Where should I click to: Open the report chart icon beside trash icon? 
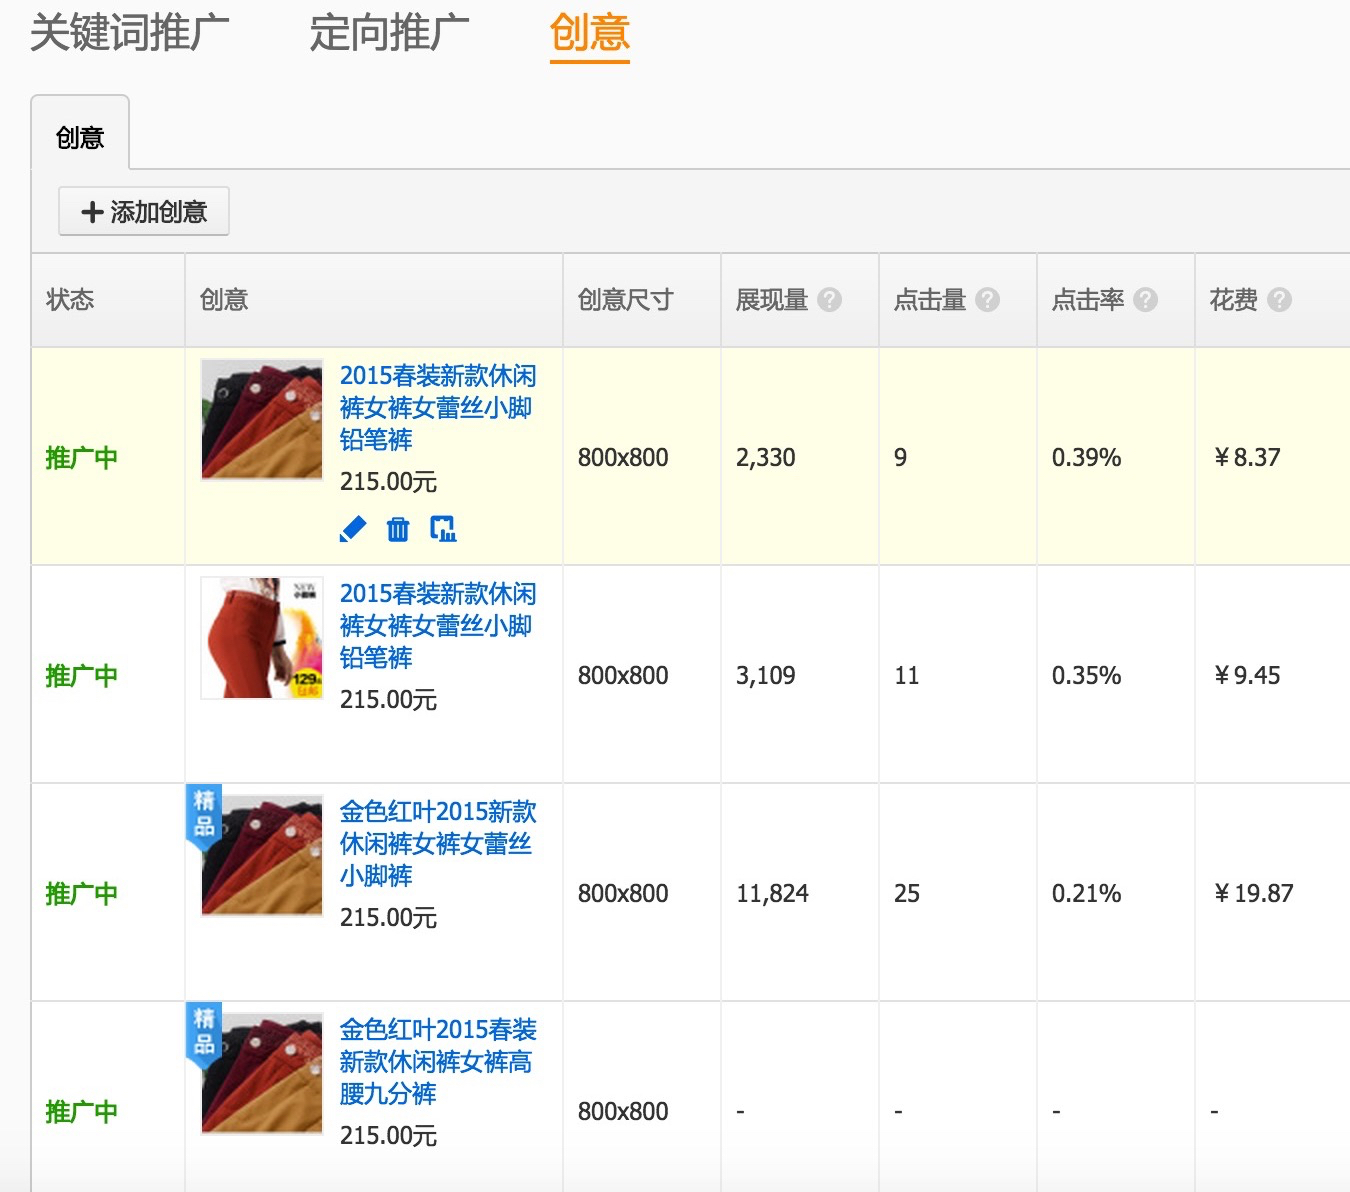(x=443, y=529)
